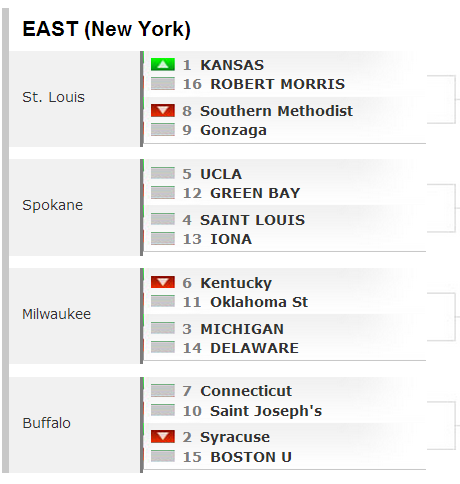Viewport: 460px width, 484px height.
Task: Click the gray status box beside UCLA
Action: 163,173
